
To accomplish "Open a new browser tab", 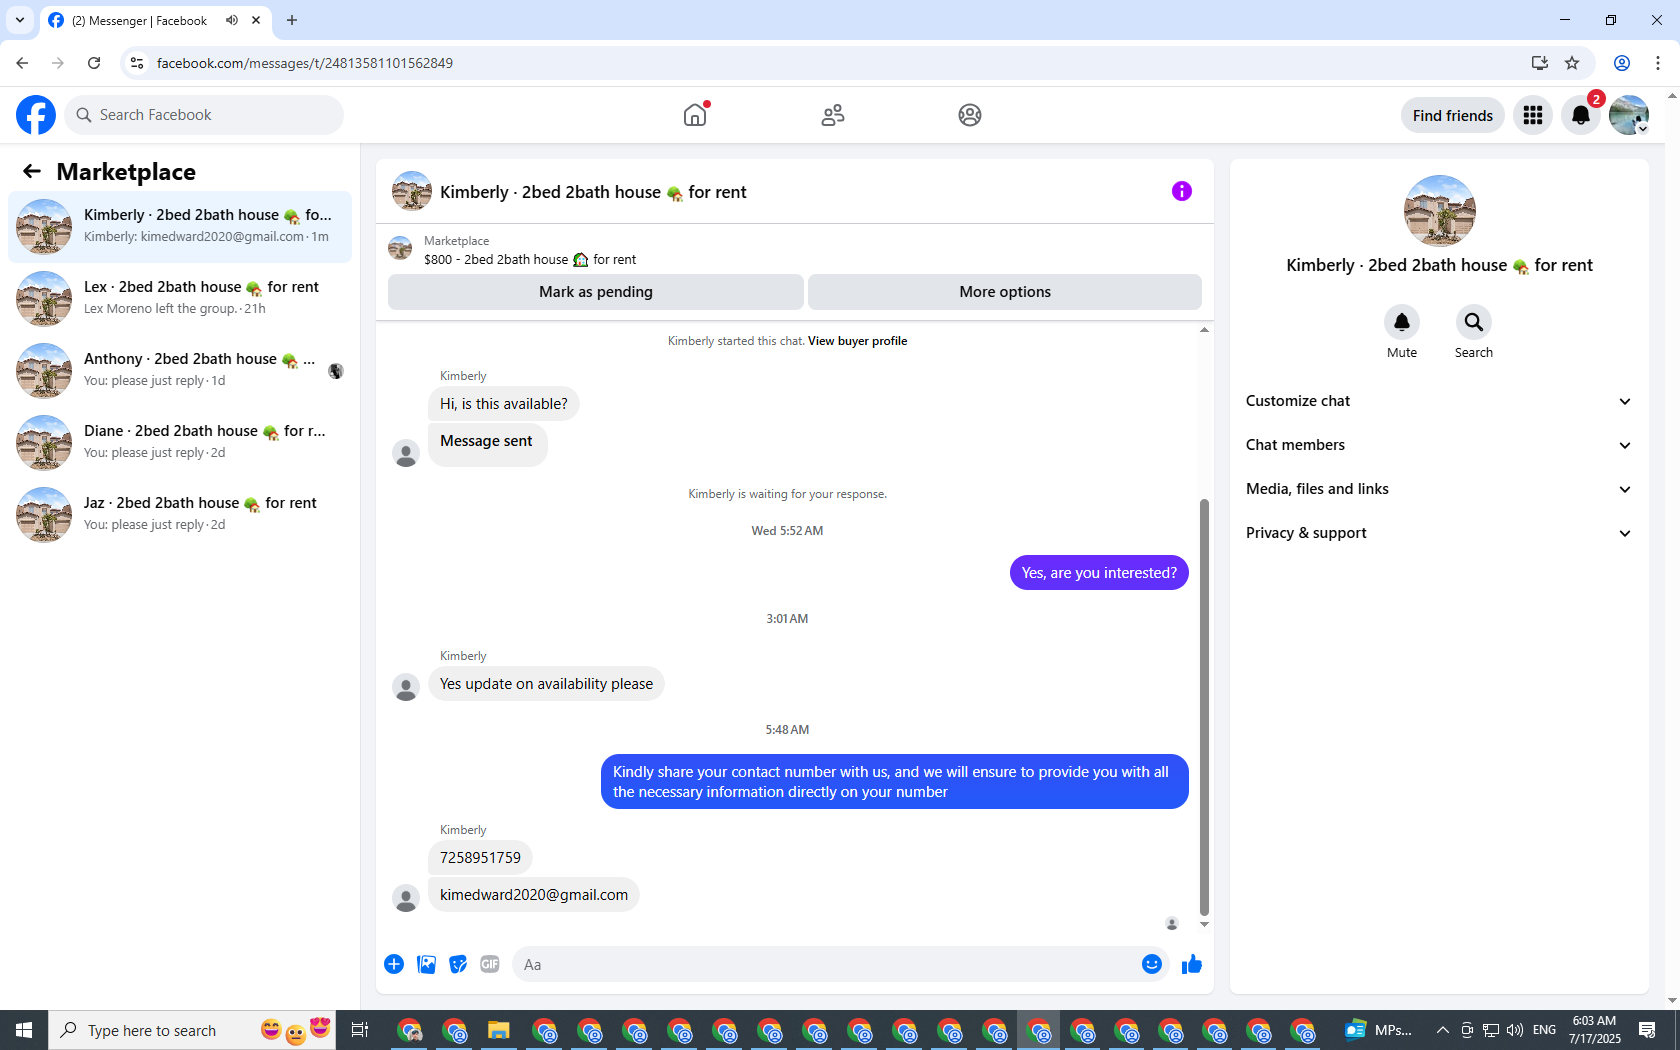I will tap(292, 20).
